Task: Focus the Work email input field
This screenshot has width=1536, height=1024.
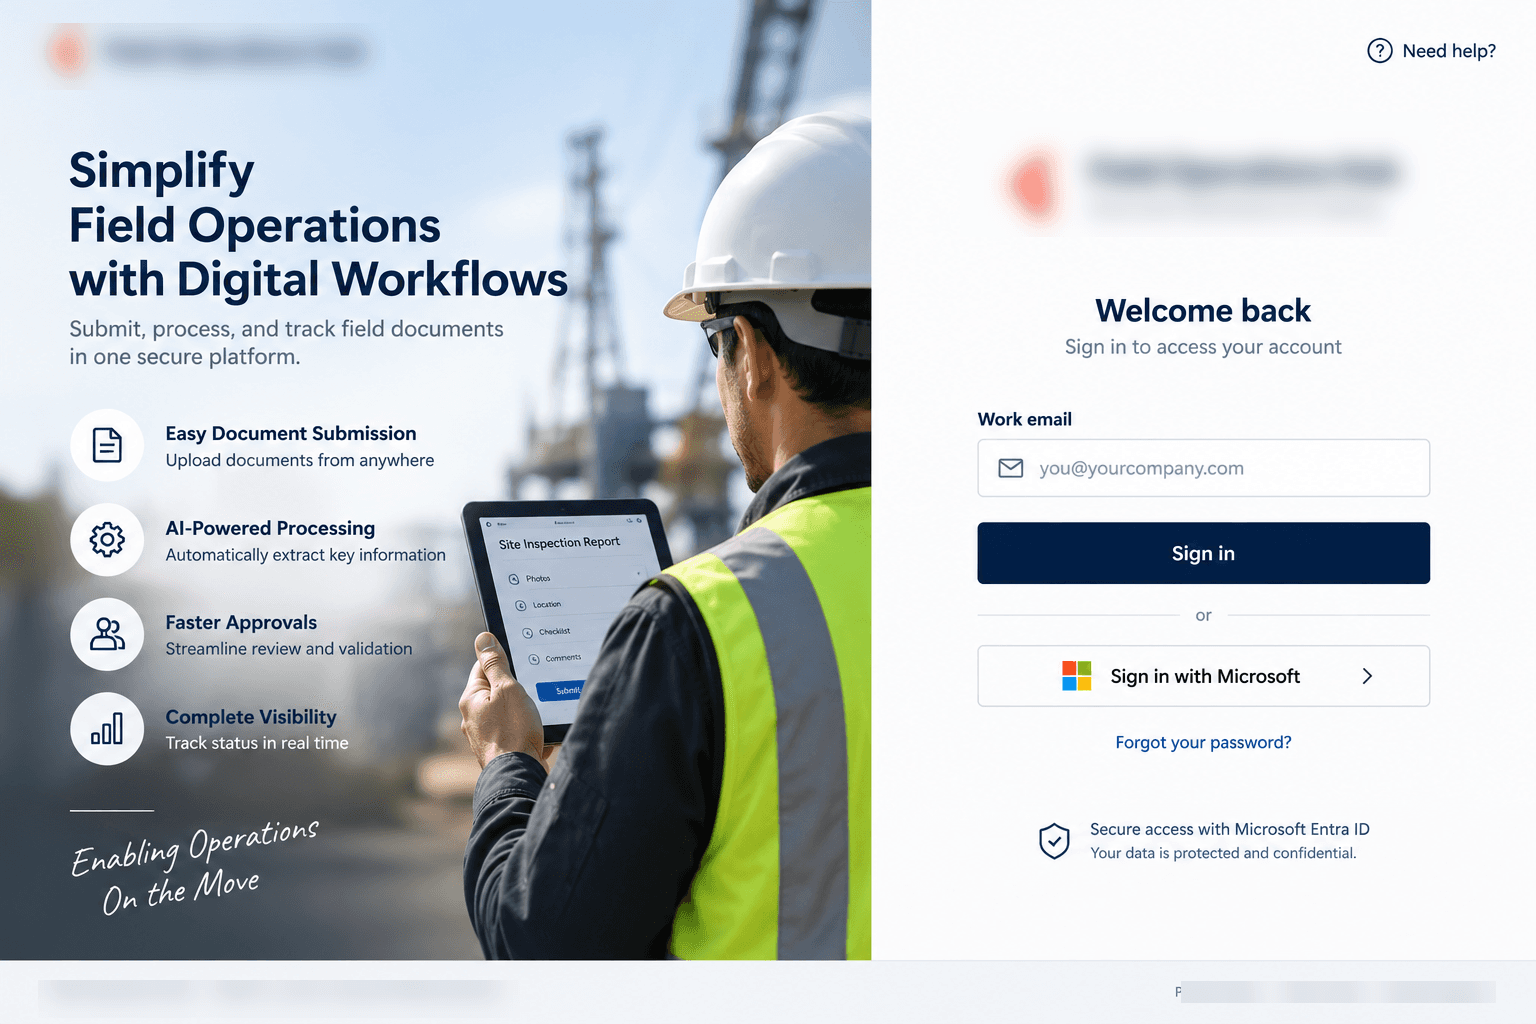Action: pos(1203,468)
